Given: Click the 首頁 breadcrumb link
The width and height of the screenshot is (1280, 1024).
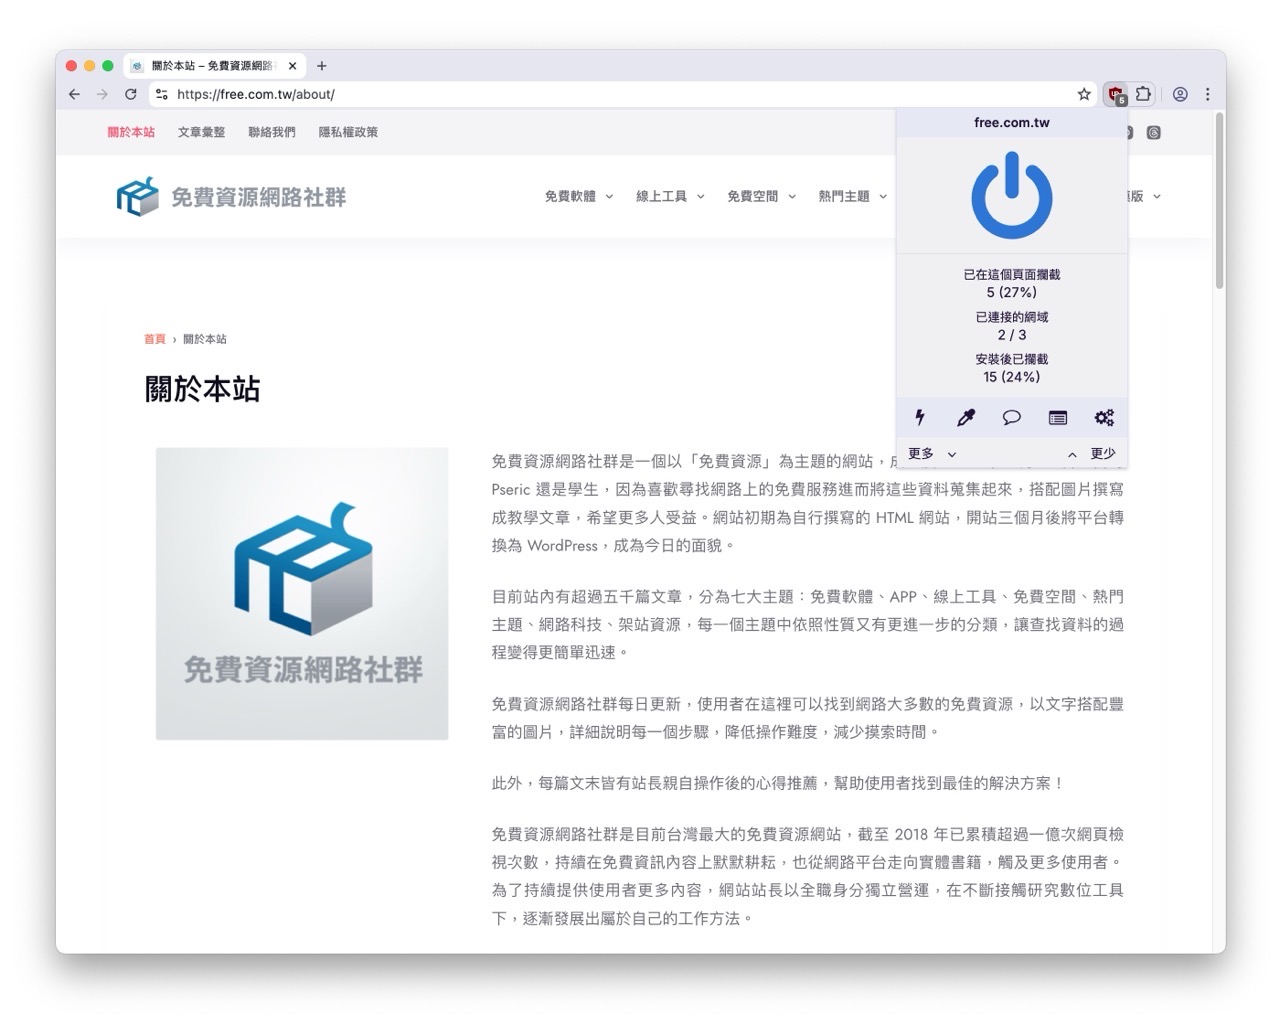Looking at the screenshot, I should 155,339.
